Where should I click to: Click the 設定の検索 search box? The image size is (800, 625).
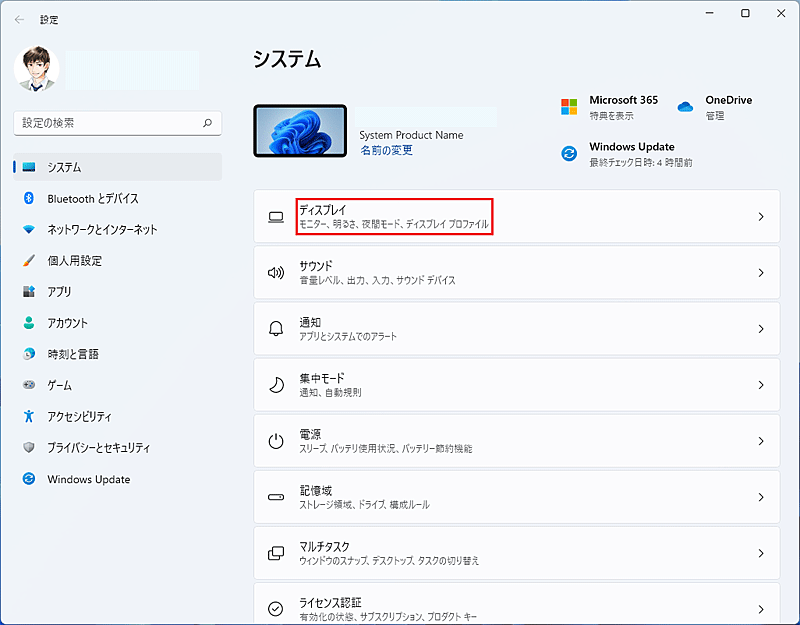(x=118, y=123)
